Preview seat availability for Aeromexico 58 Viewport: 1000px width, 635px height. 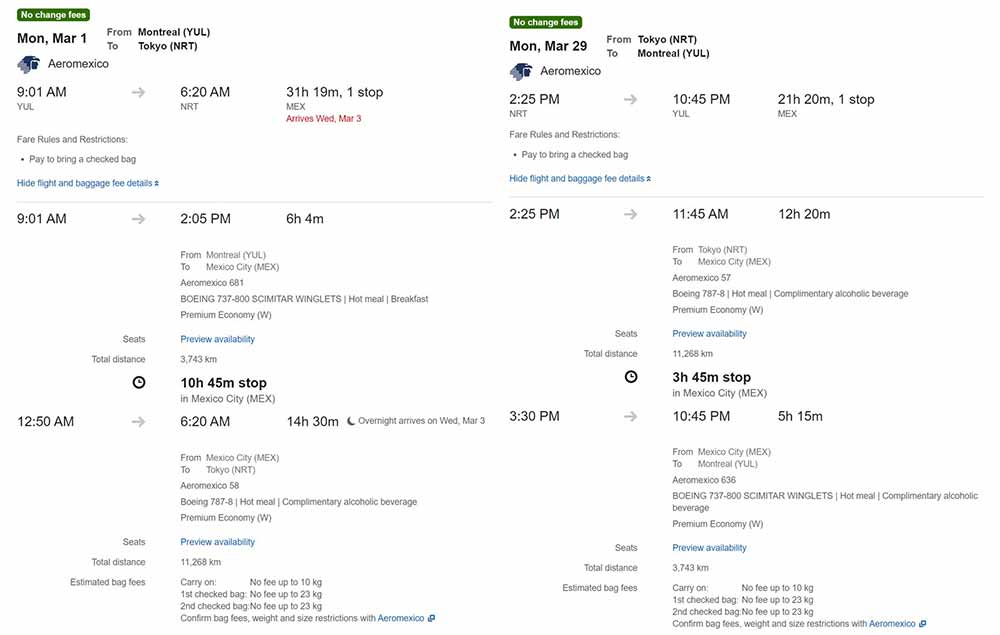pyautogui.click(x=217, y=542)
